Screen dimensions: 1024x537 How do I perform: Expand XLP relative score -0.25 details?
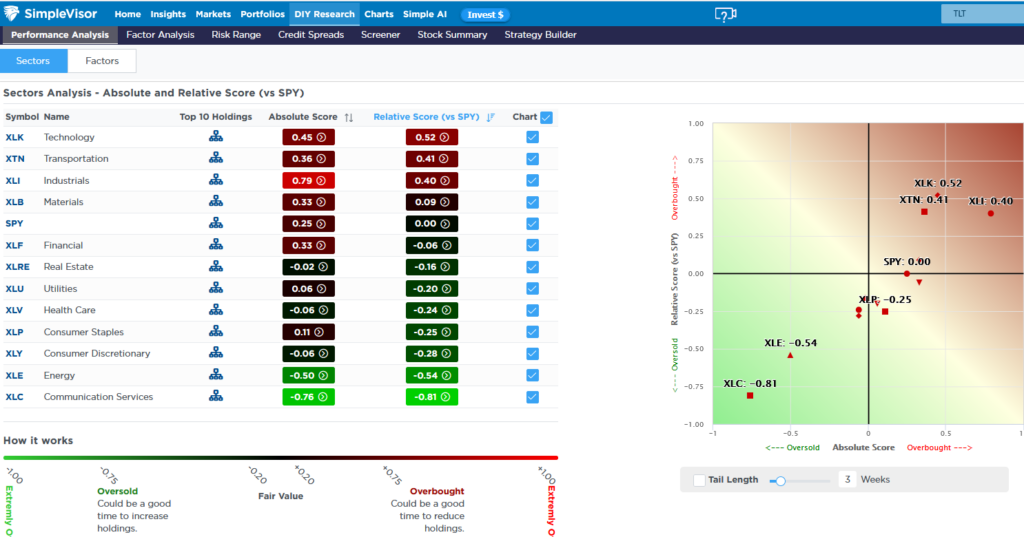click(432, 332)
